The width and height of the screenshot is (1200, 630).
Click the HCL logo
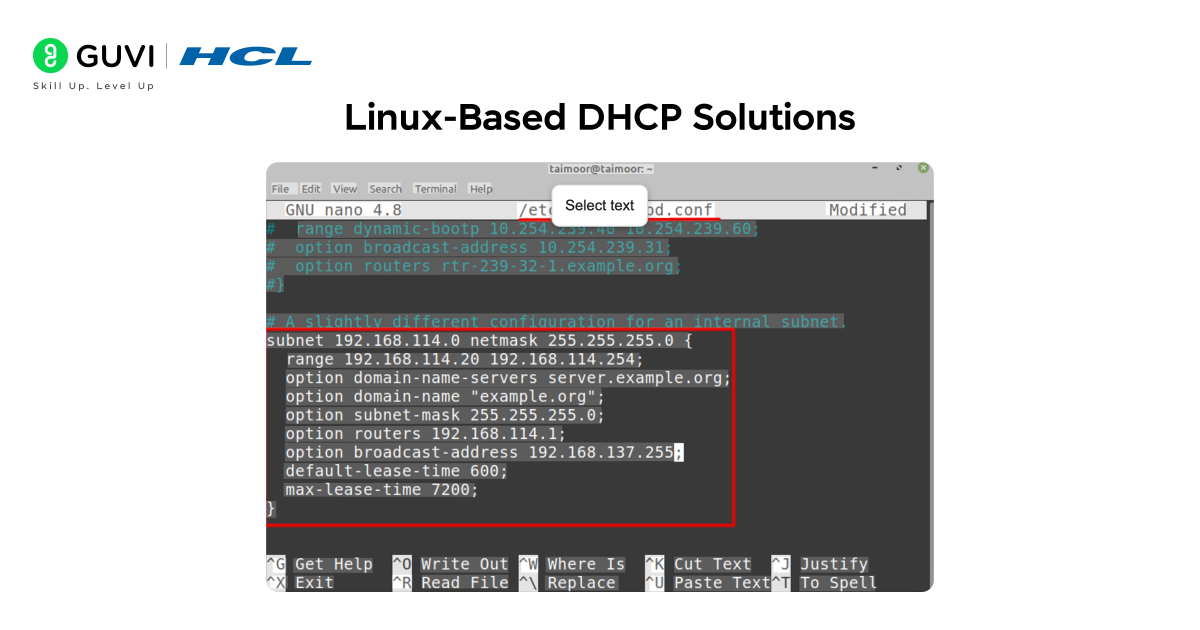click(x=246, y=55)
